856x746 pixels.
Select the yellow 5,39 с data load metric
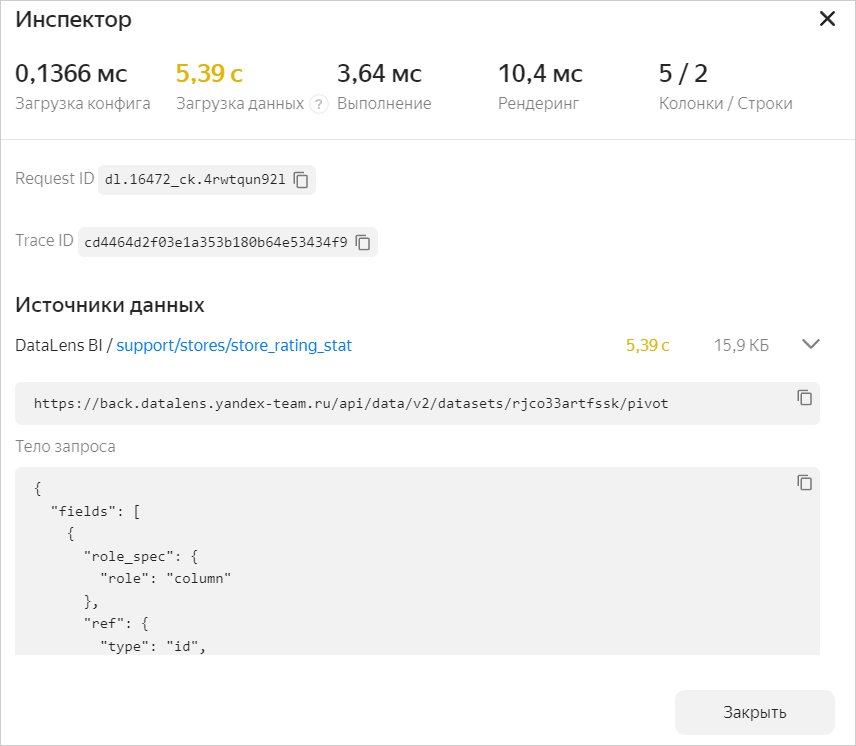(209, 74)
